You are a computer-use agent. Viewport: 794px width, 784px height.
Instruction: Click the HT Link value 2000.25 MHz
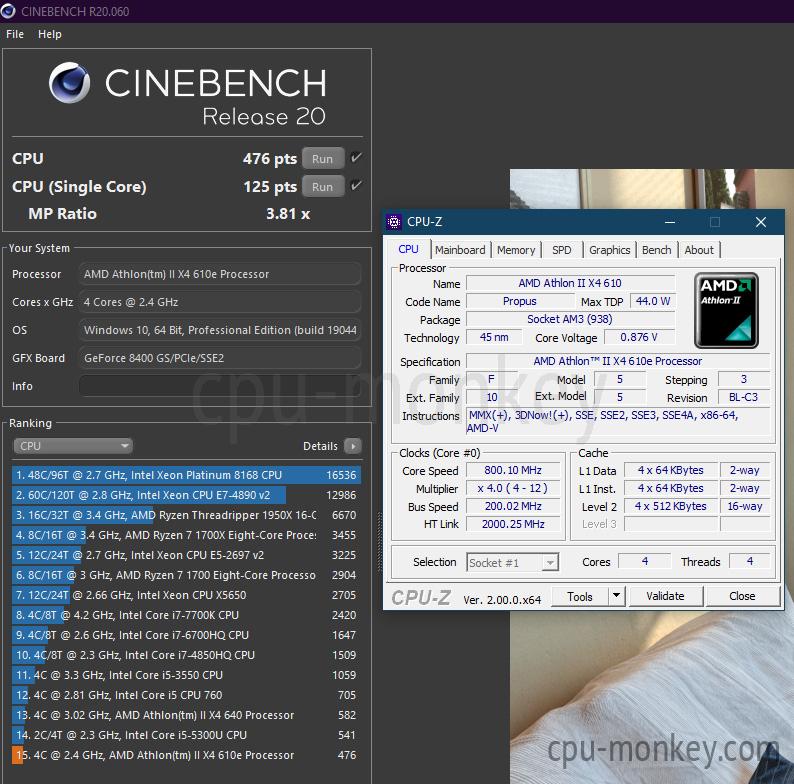513,524
